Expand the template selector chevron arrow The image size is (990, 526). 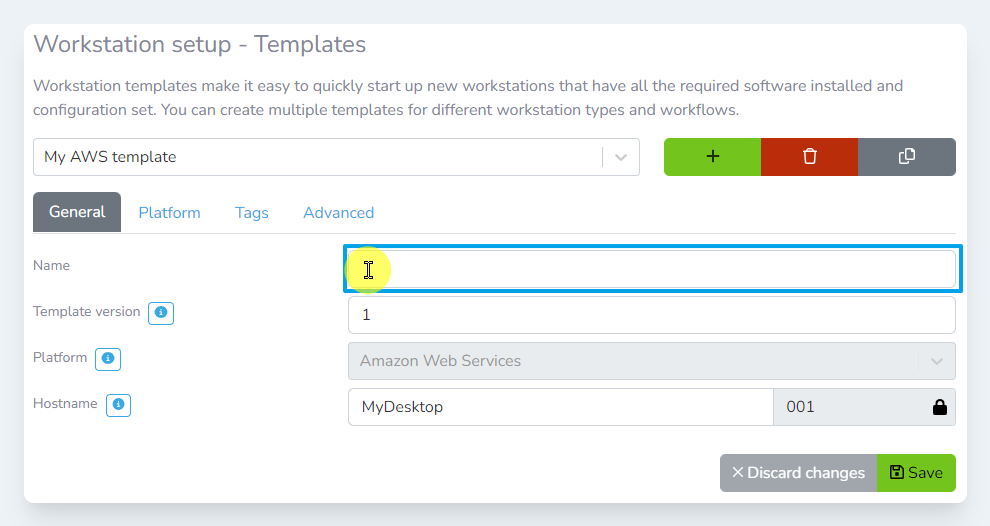point(621,157)
